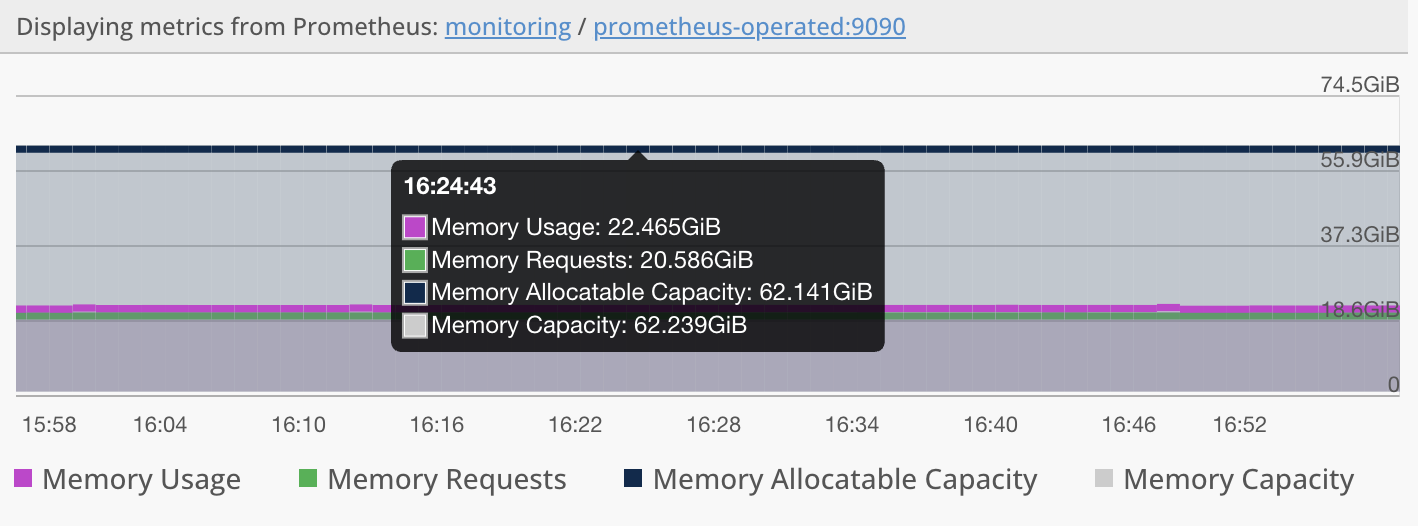The height and width of the screenshot is (526, 1418).
Task: Click green Memory Requests square in tooltip
Action: 415,260
